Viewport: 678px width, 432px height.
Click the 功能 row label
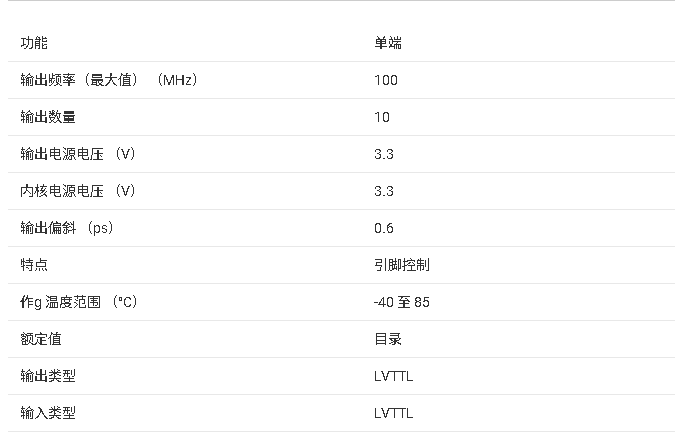click(34, 43)
